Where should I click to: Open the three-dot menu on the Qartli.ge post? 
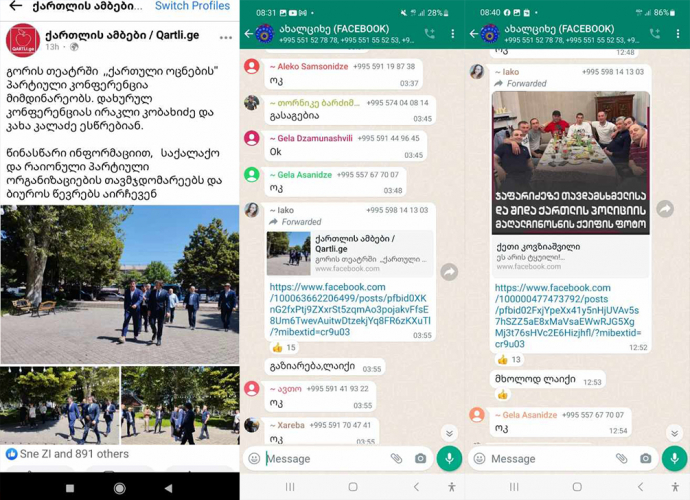pyautogui.click(x=226, y=38)
